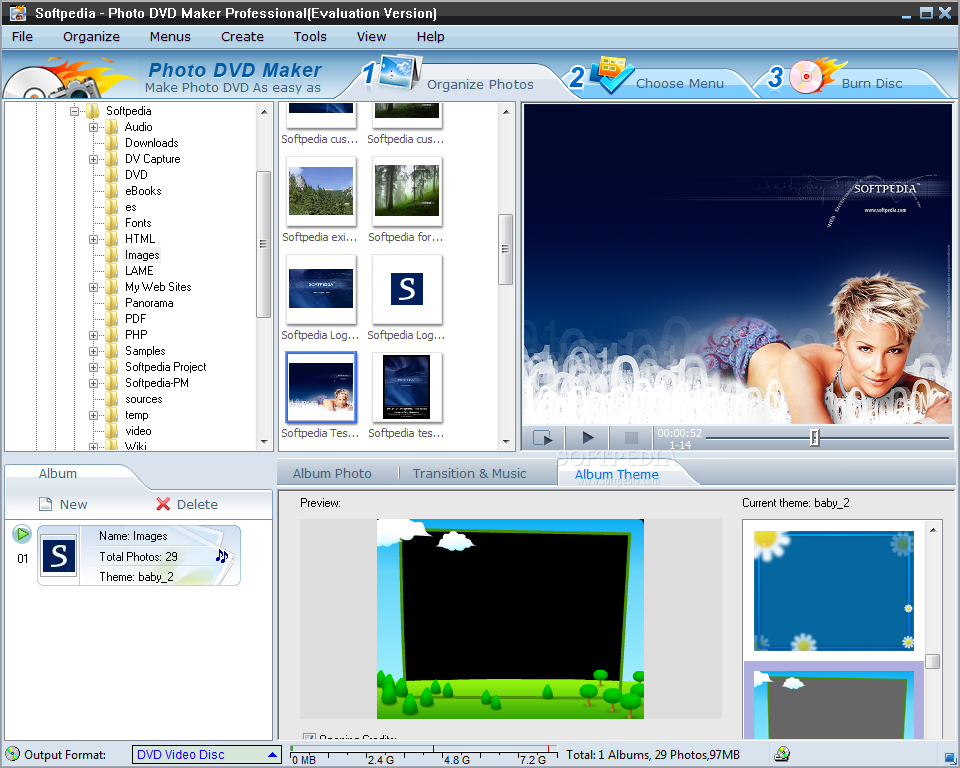The image size is (960, 768).
Task: Click the photo thumbnails scrollbar down arrow
Action: click(506, 441)
